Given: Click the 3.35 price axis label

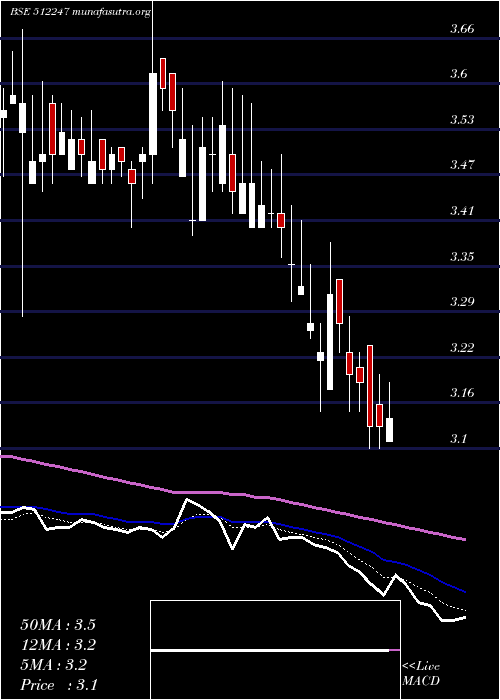Looking at the screenshot, I should tap(462, 257).
